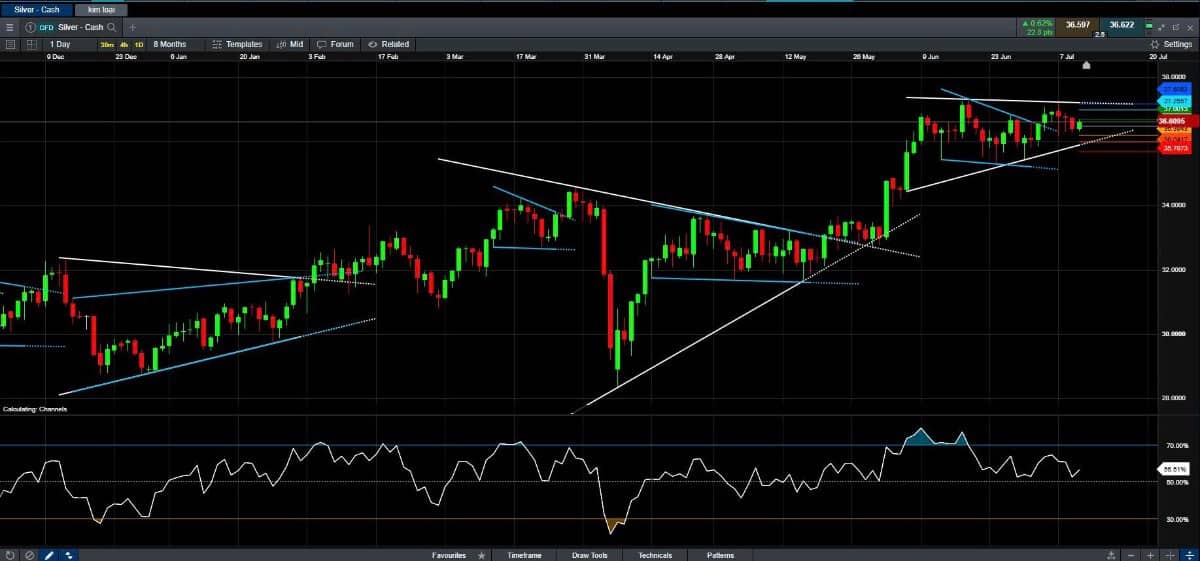Open the Mid price type dropdown
The image size is (1200, 561).
[290, 44]
